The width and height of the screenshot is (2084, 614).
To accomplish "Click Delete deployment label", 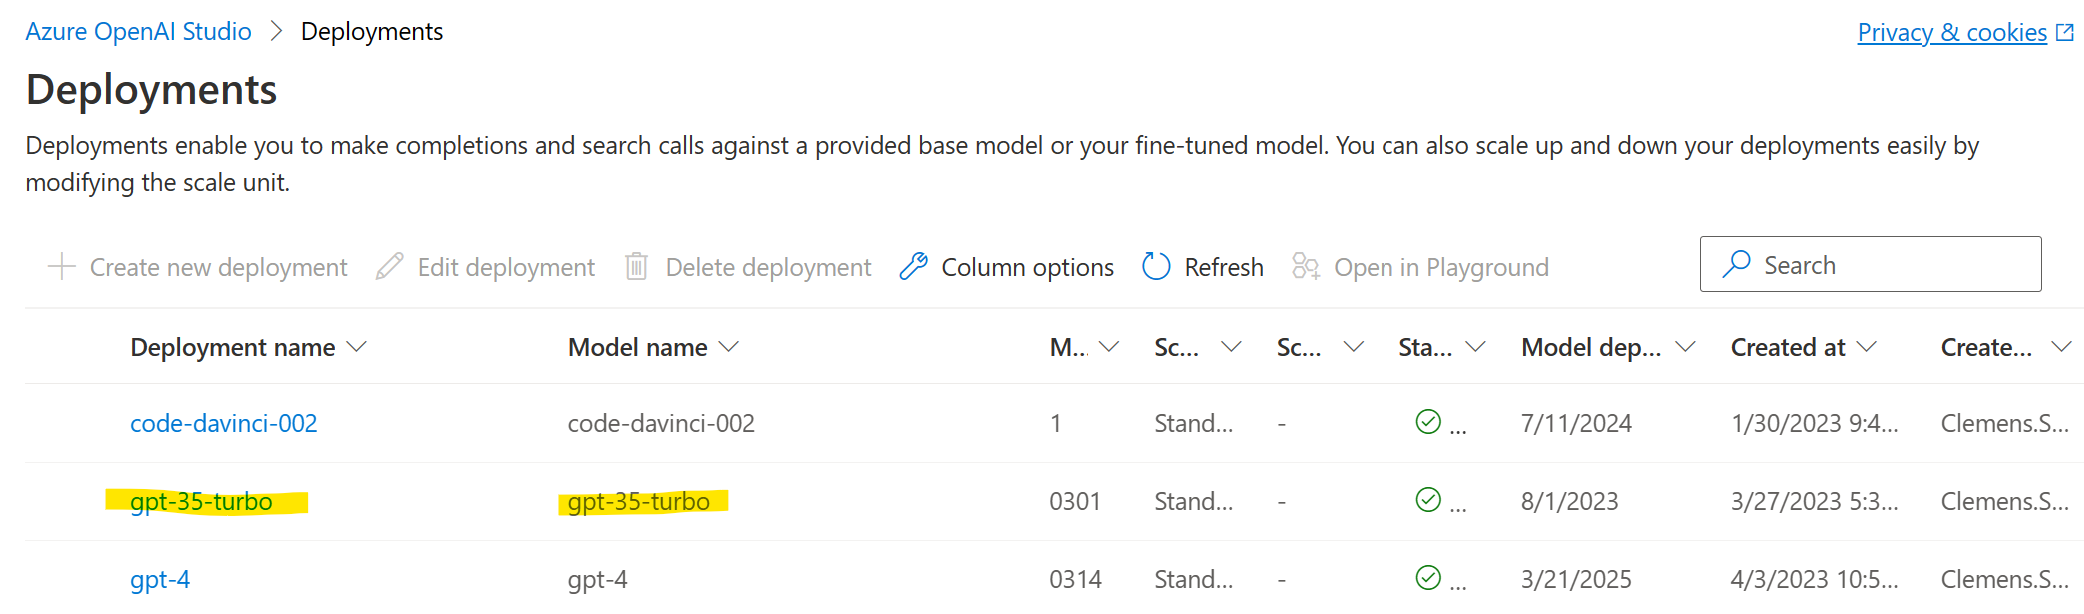I will (x=768, y=267).
